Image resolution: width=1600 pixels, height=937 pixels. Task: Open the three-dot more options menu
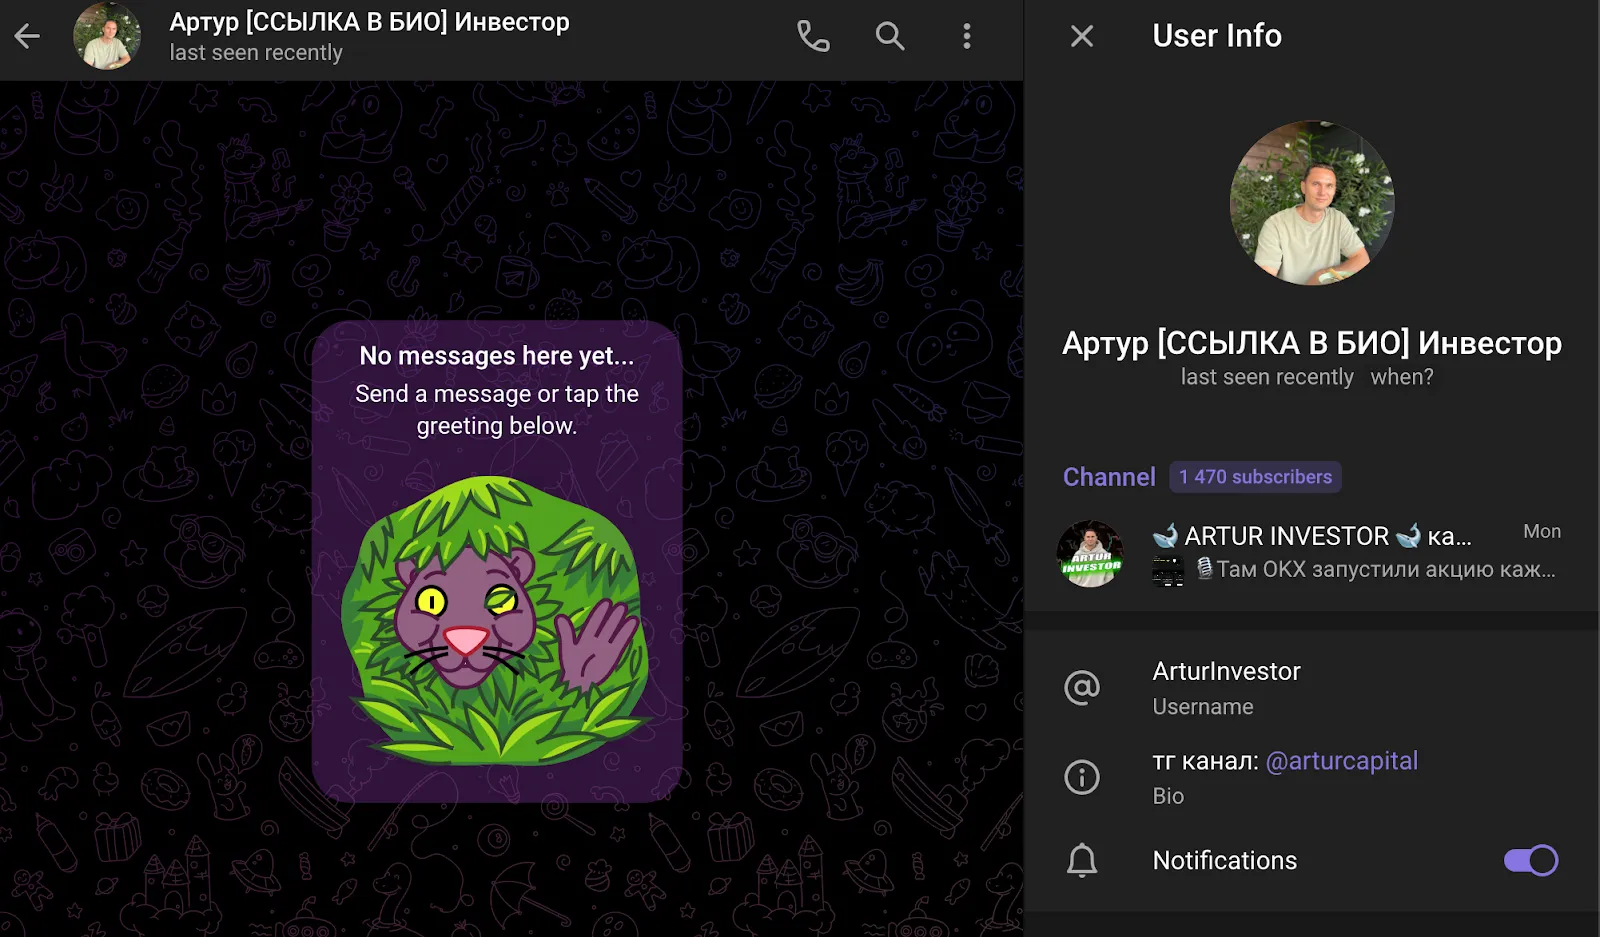click(x=966, y=37)
